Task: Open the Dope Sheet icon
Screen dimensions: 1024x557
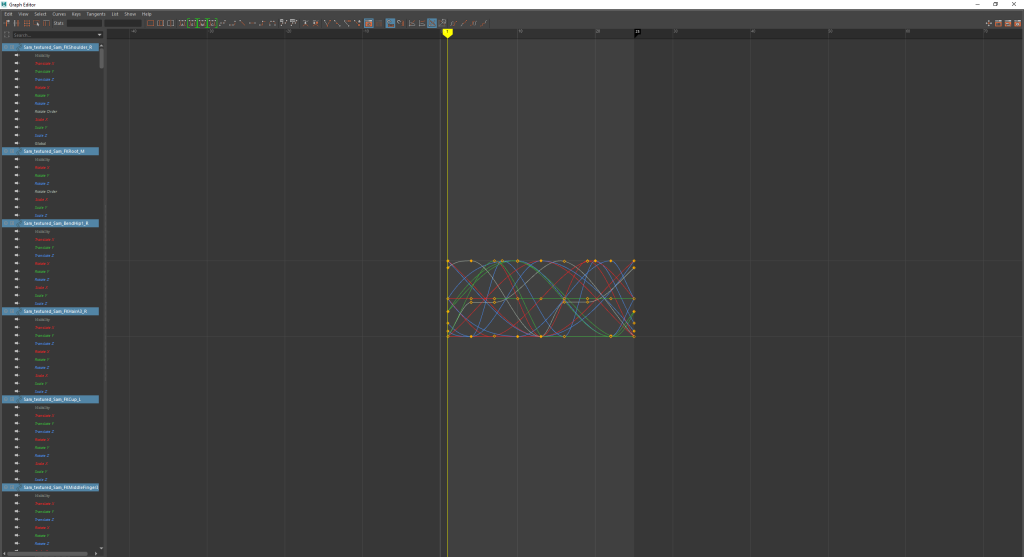Action: tap(998, 23)
